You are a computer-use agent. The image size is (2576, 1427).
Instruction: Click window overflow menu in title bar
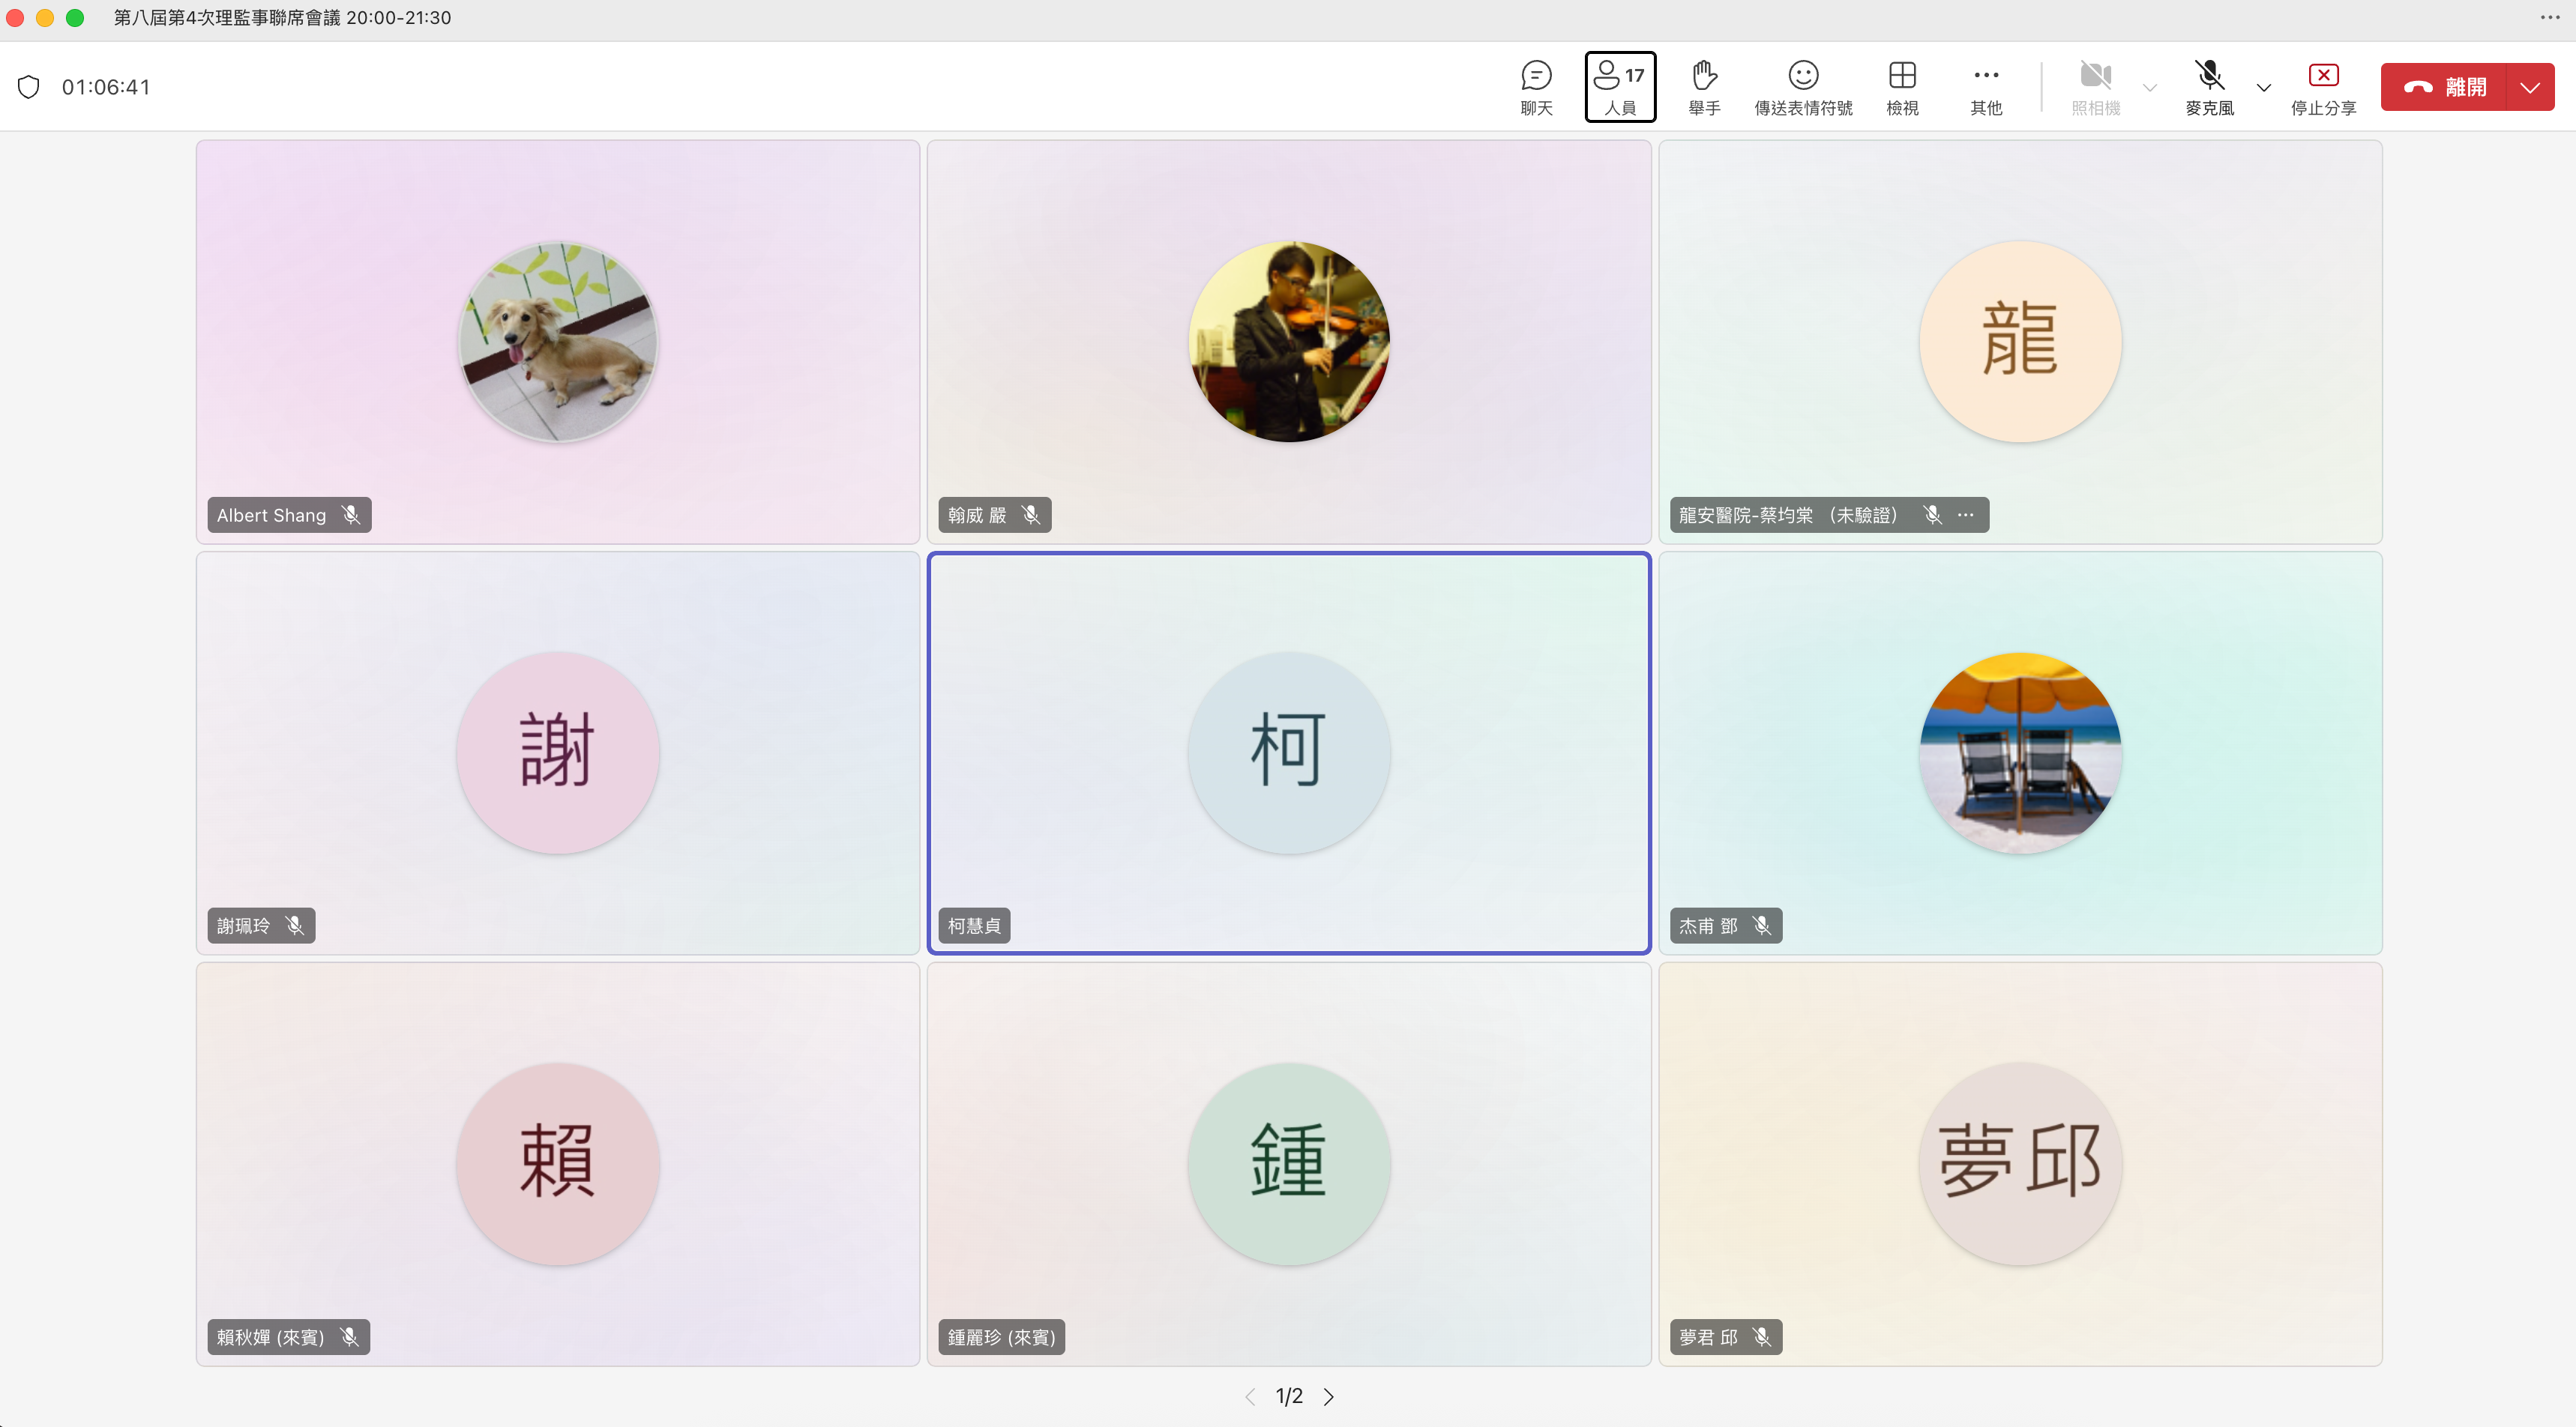click(x=2548, y=18)
